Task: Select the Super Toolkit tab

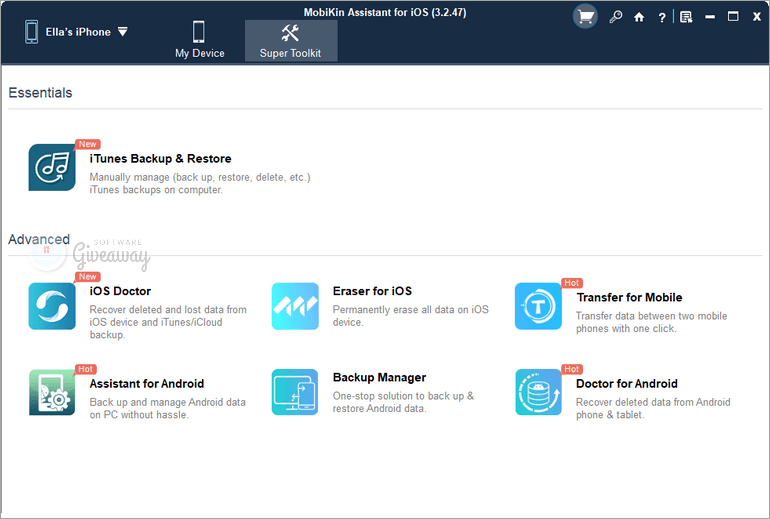Action: tap(291, 40)
